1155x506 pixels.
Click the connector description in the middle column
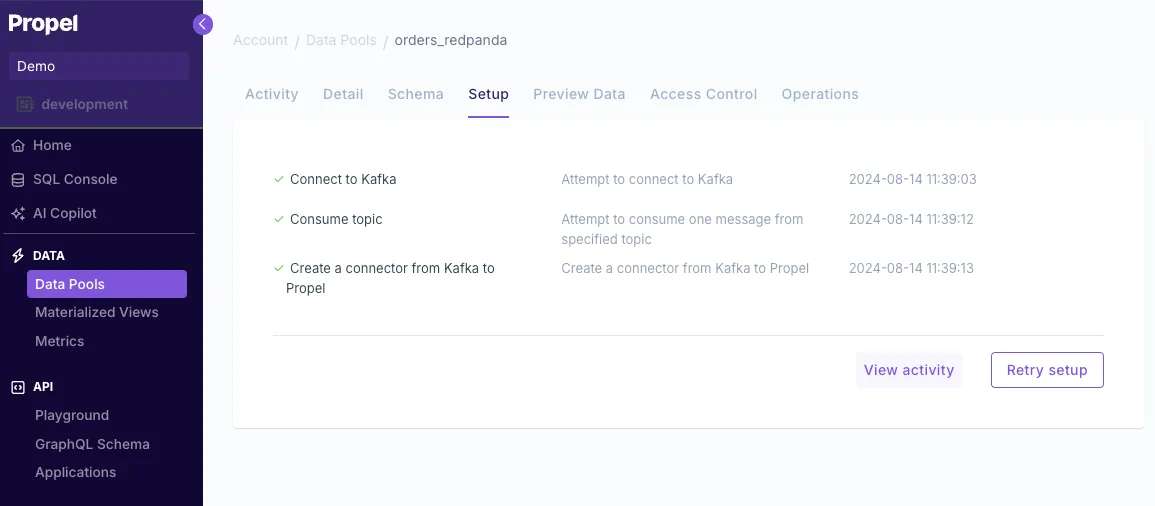685,268
